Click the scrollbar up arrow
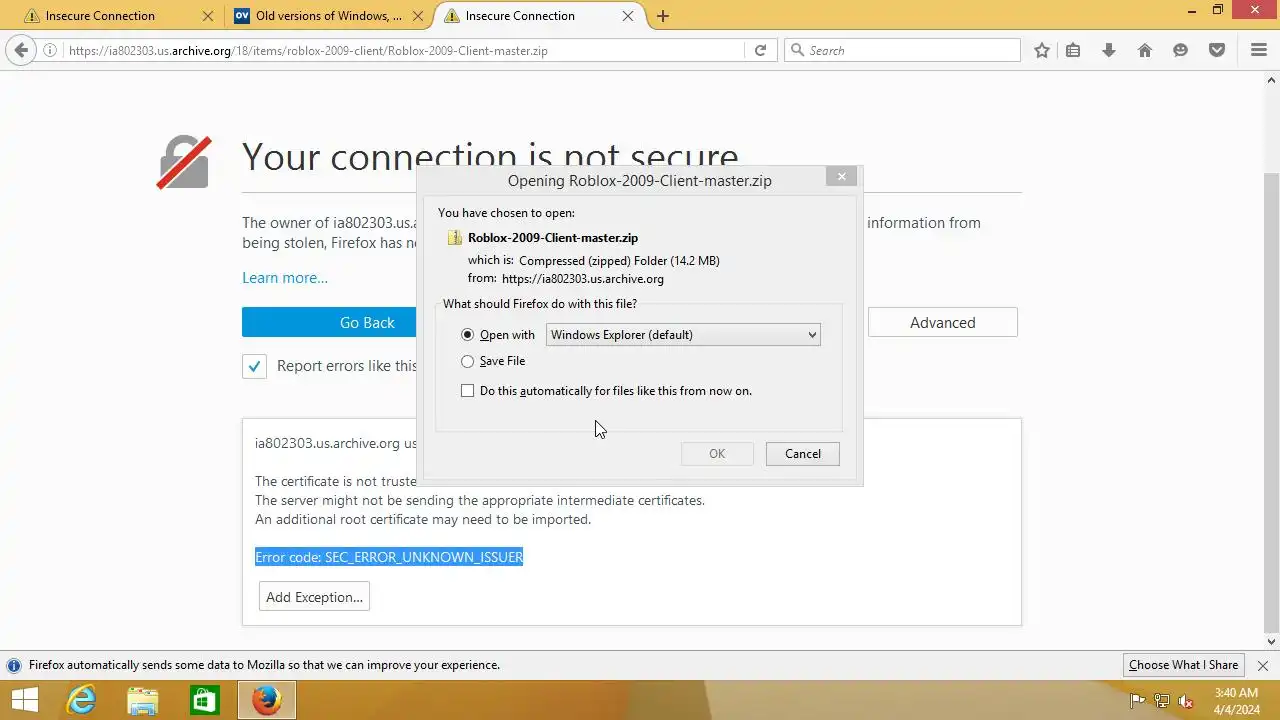The width and height of the screenshot is (1280, 720). pos(1272,78)
